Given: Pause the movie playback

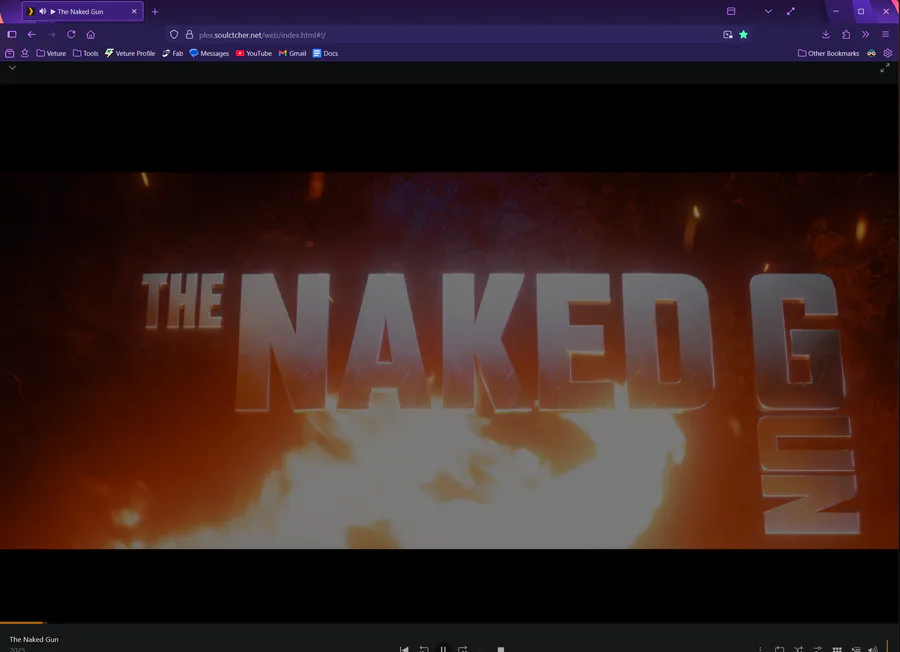Looking at the screenshot, I should [x=443, y=649].
